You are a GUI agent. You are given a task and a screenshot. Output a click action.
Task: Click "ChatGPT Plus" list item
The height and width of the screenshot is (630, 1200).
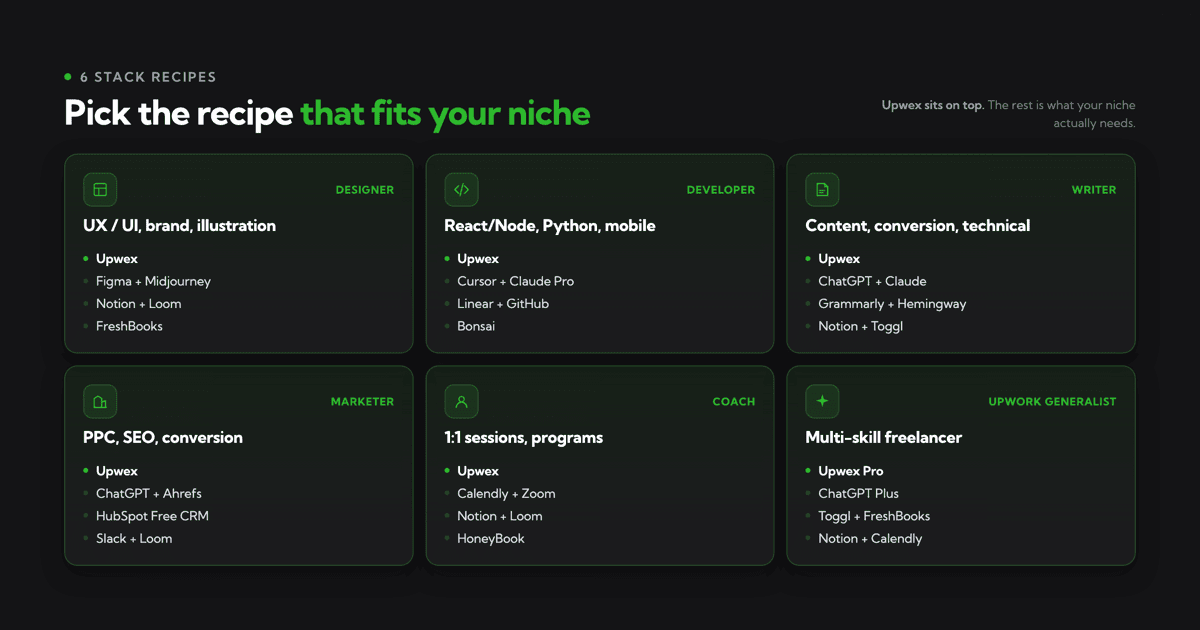(858, 494)
